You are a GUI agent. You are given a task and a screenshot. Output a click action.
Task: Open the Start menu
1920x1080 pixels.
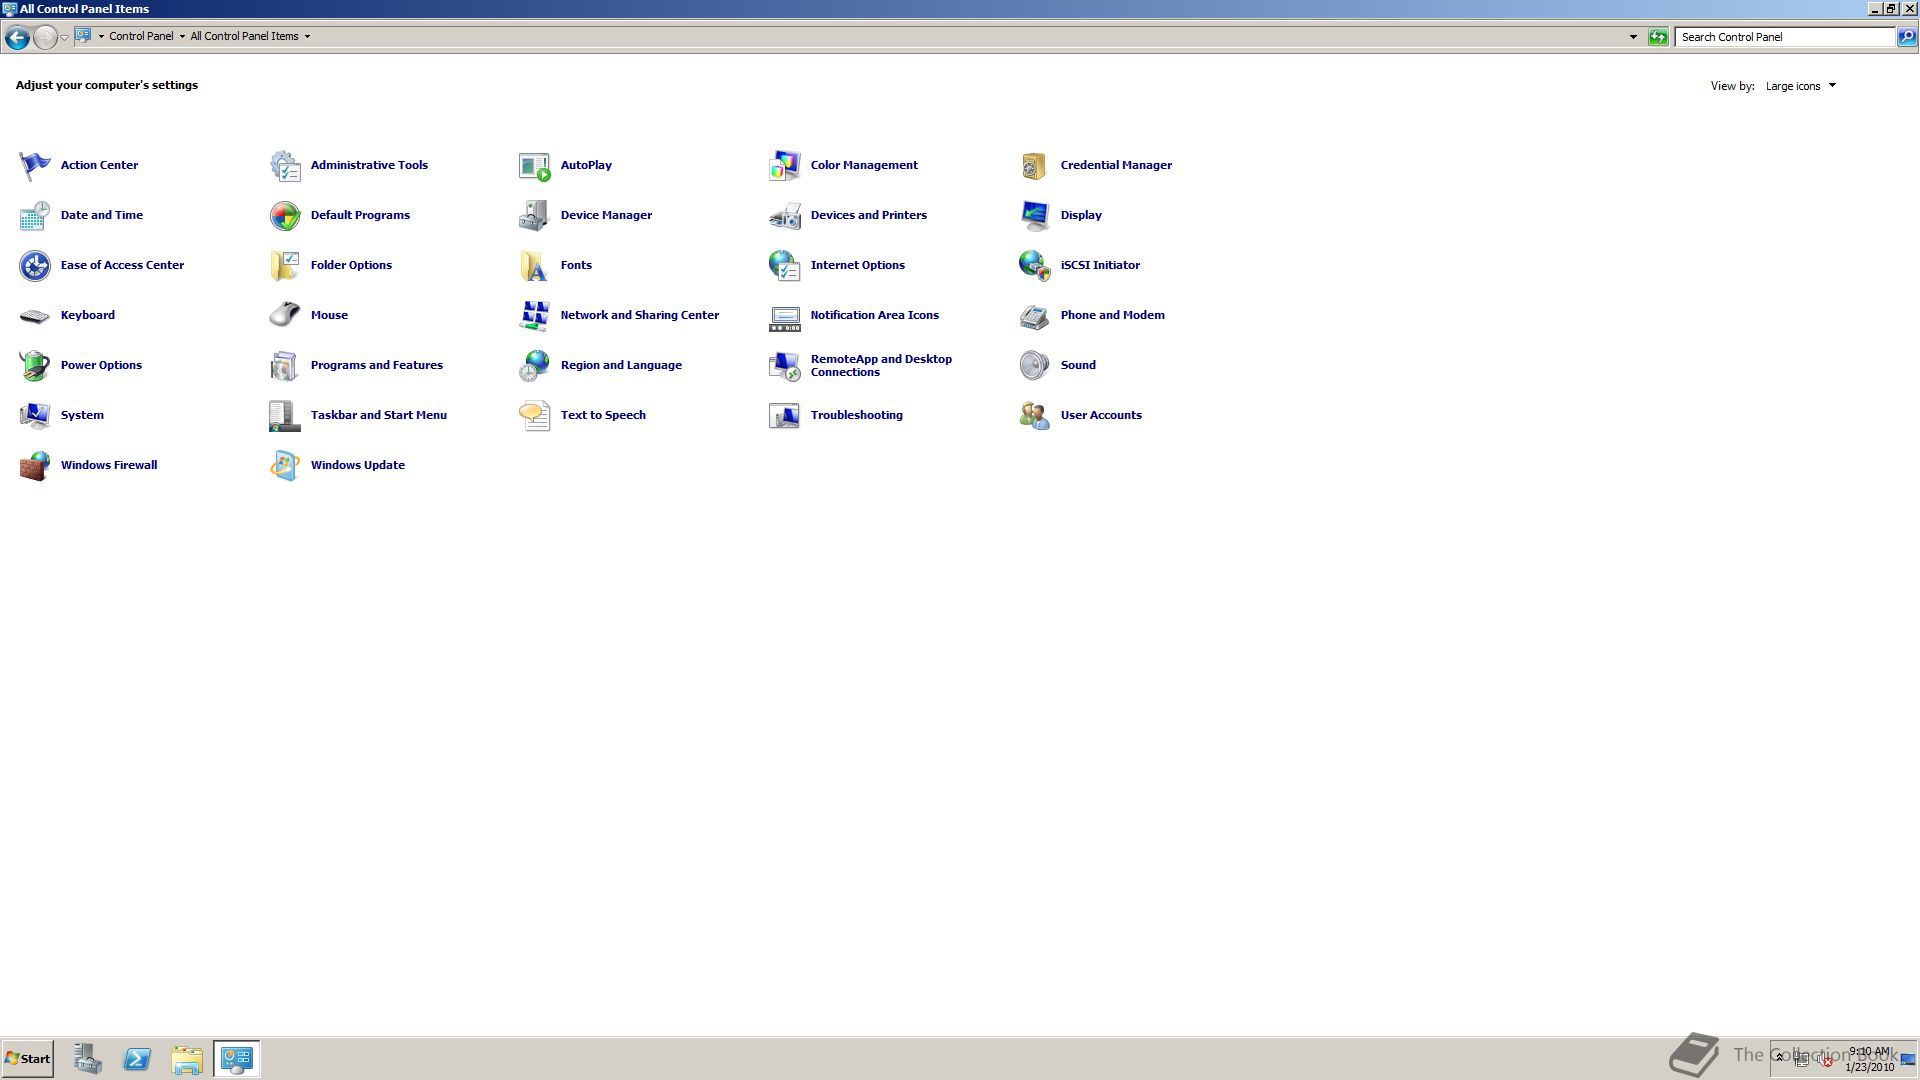28,1059
